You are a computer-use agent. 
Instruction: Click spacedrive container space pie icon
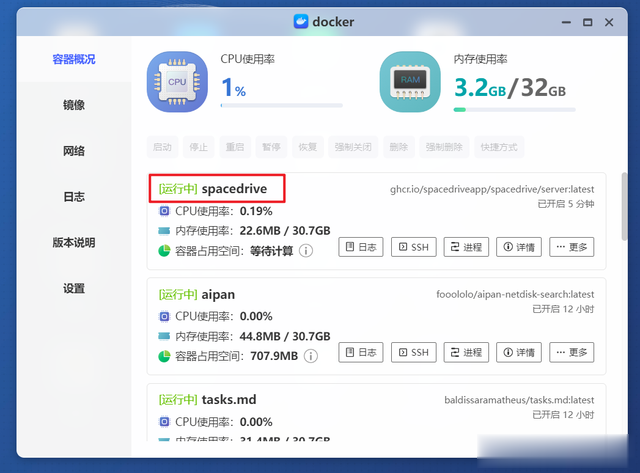[x=164, y=251]
